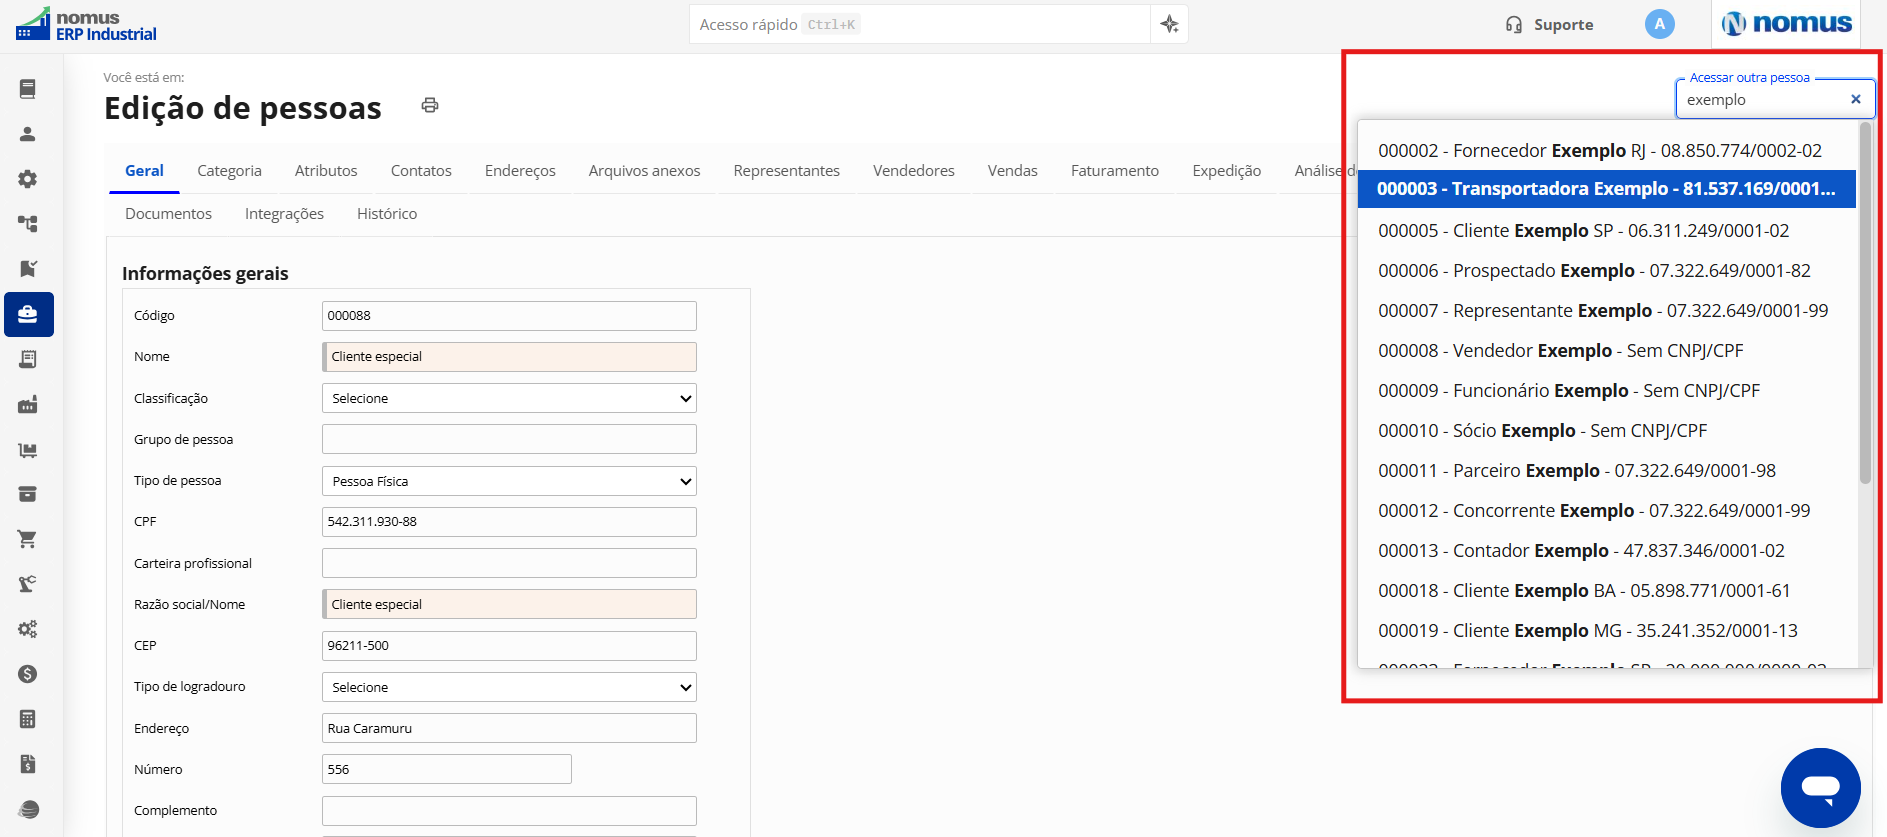The image size is (1887, 837).
Task: Switch to the Atributos tab
Action: tap(326, 171)
